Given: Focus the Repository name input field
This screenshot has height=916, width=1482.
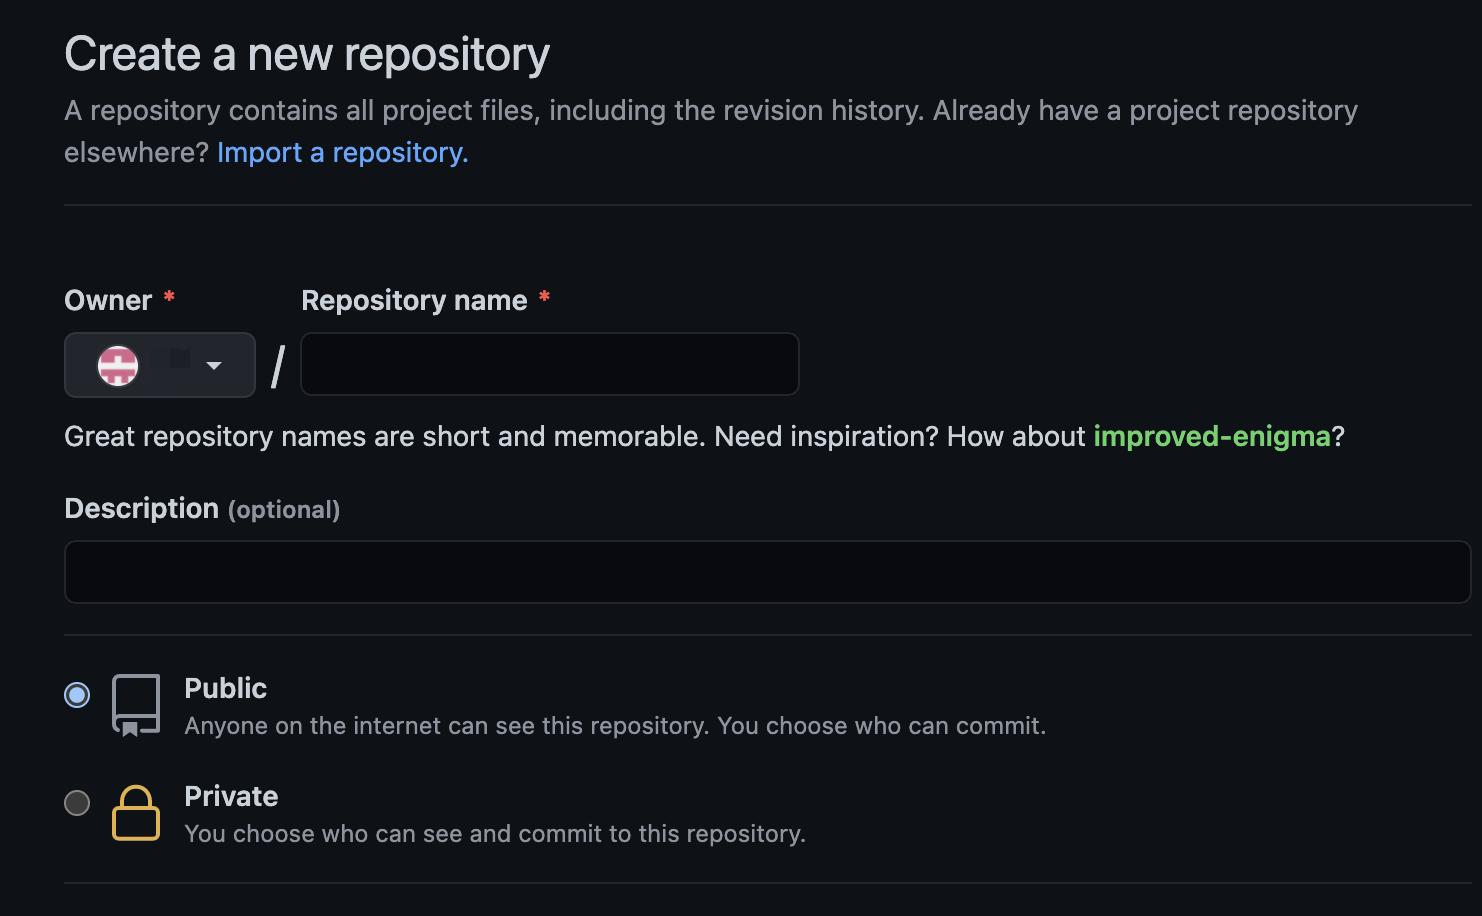Looking at the screenshot, I should point(550,364).
